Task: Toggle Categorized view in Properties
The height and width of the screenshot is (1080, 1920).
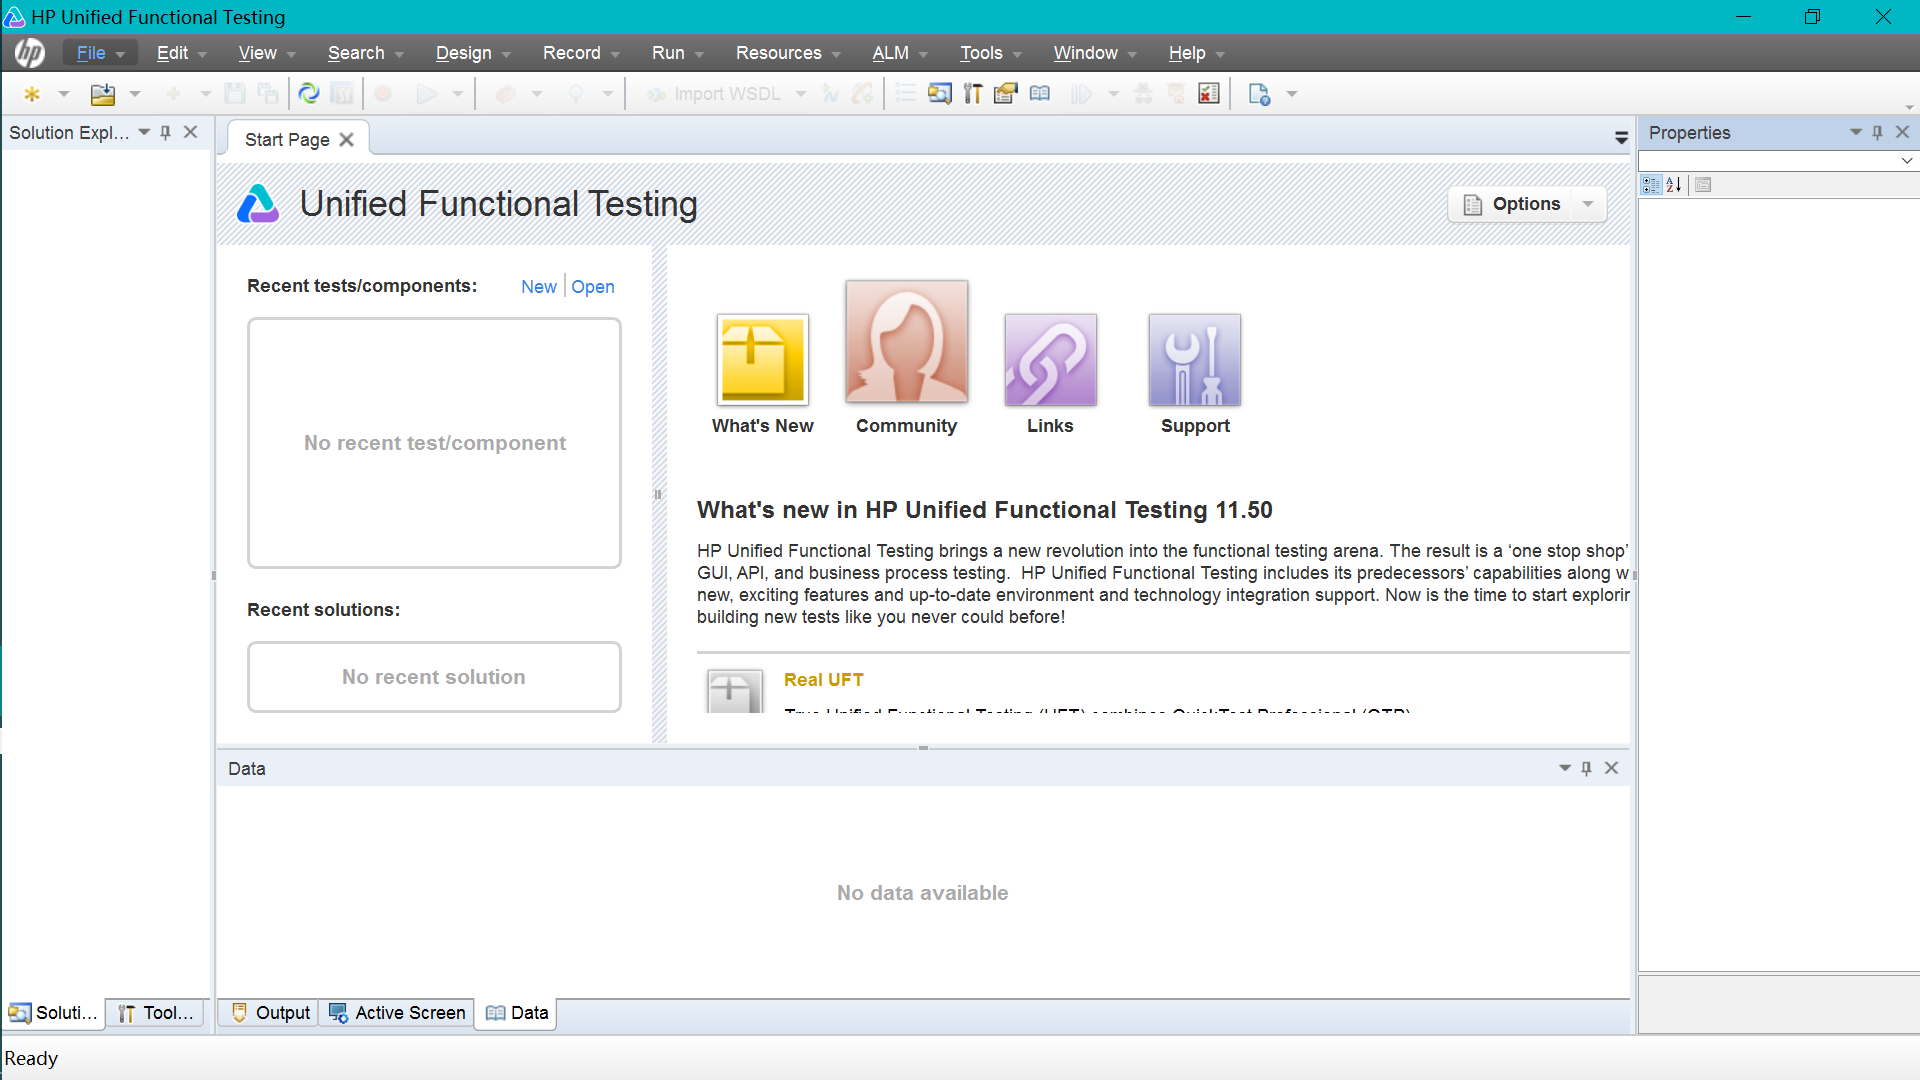Action: 1651,185
